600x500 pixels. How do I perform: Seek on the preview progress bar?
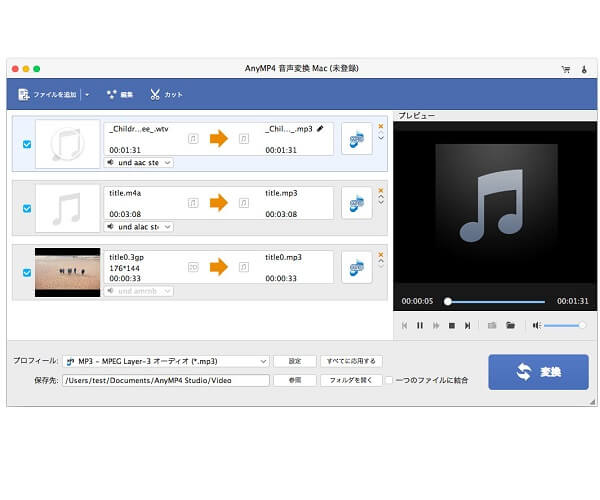point(496,302)
